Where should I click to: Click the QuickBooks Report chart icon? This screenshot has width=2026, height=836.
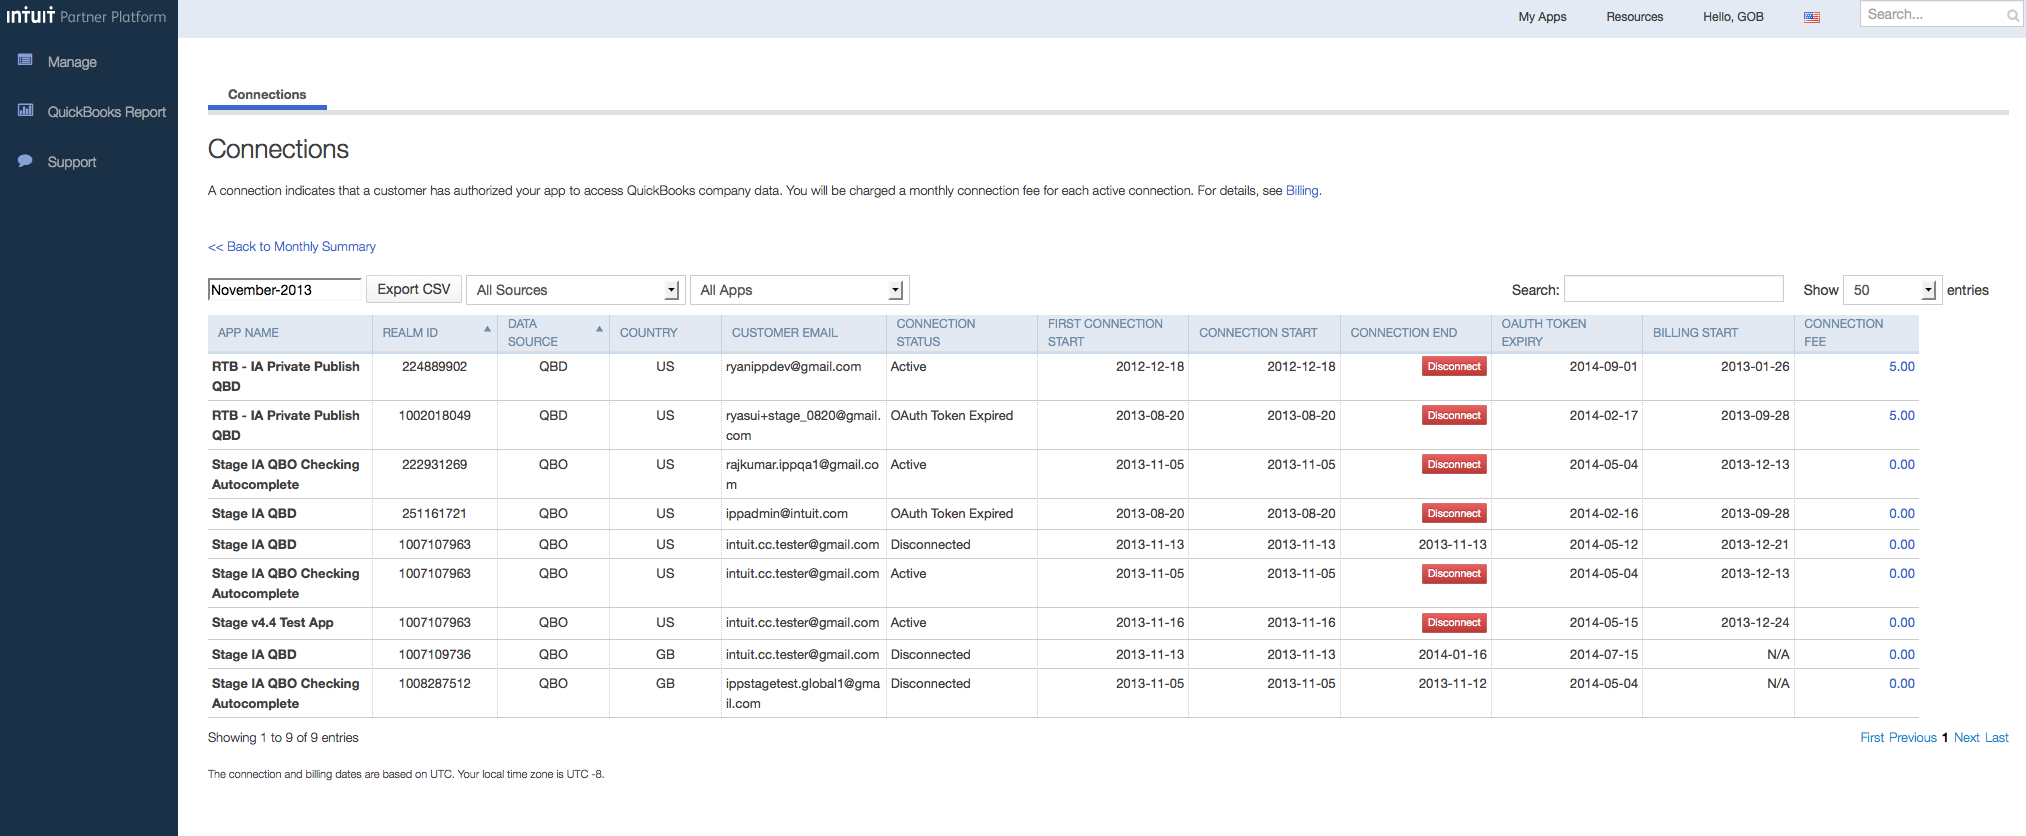tap(25, 110)
